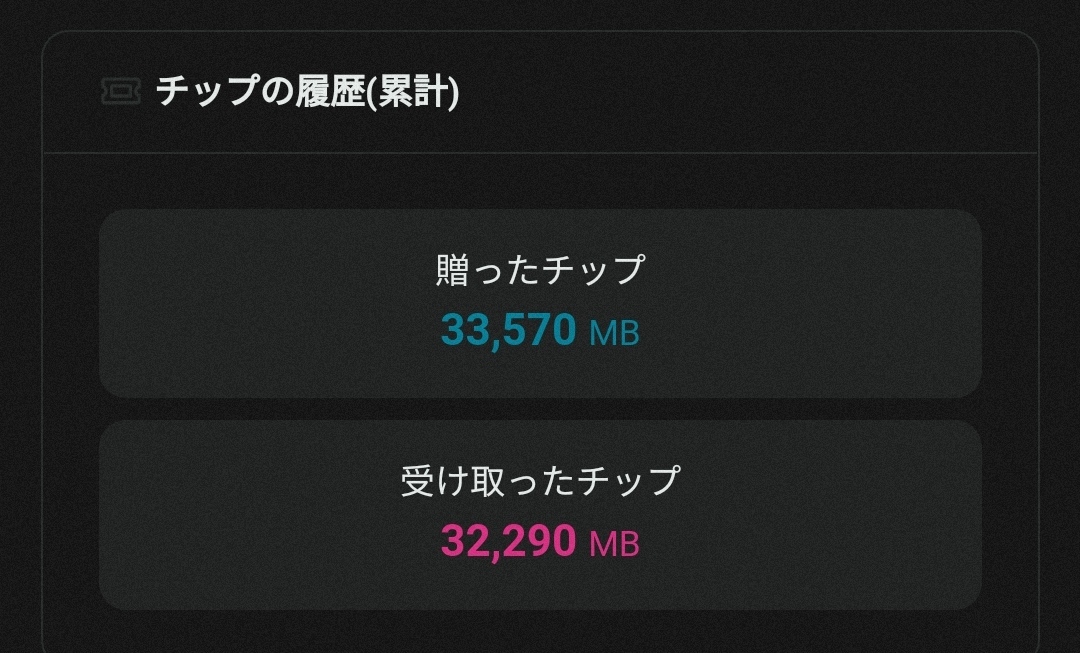Click the 受け取ったチップ label

[x=540, y=481]
